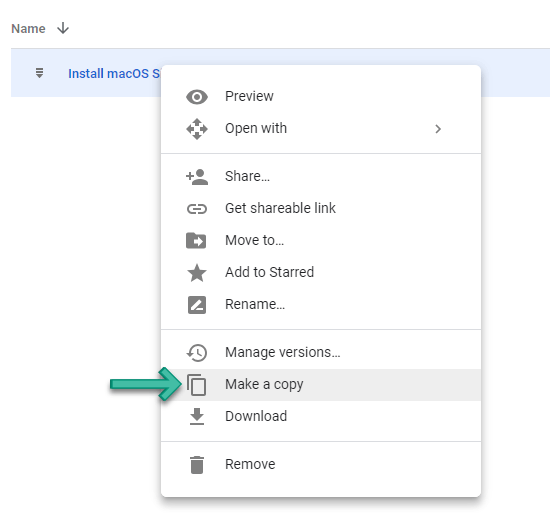This screenshot has width=550, height=518.
Task: Click the trash can Remove icon
Action: pyautogui.click(x=197, y=465)
